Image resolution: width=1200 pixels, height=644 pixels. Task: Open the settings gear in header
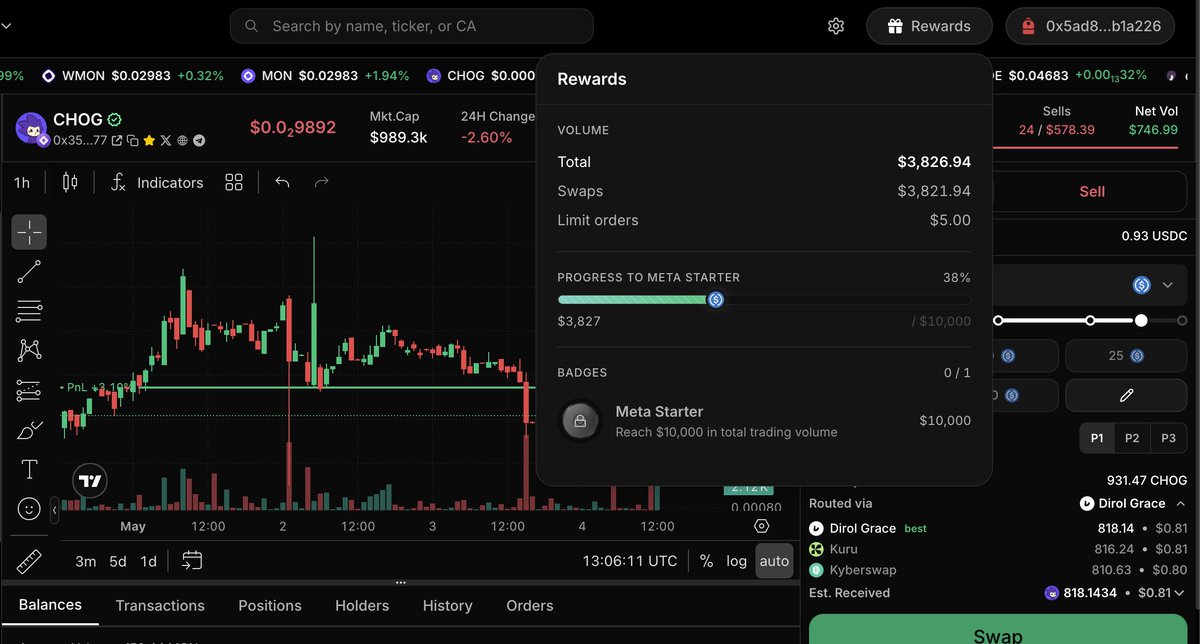pyautogui.click(x=836, y=26)
